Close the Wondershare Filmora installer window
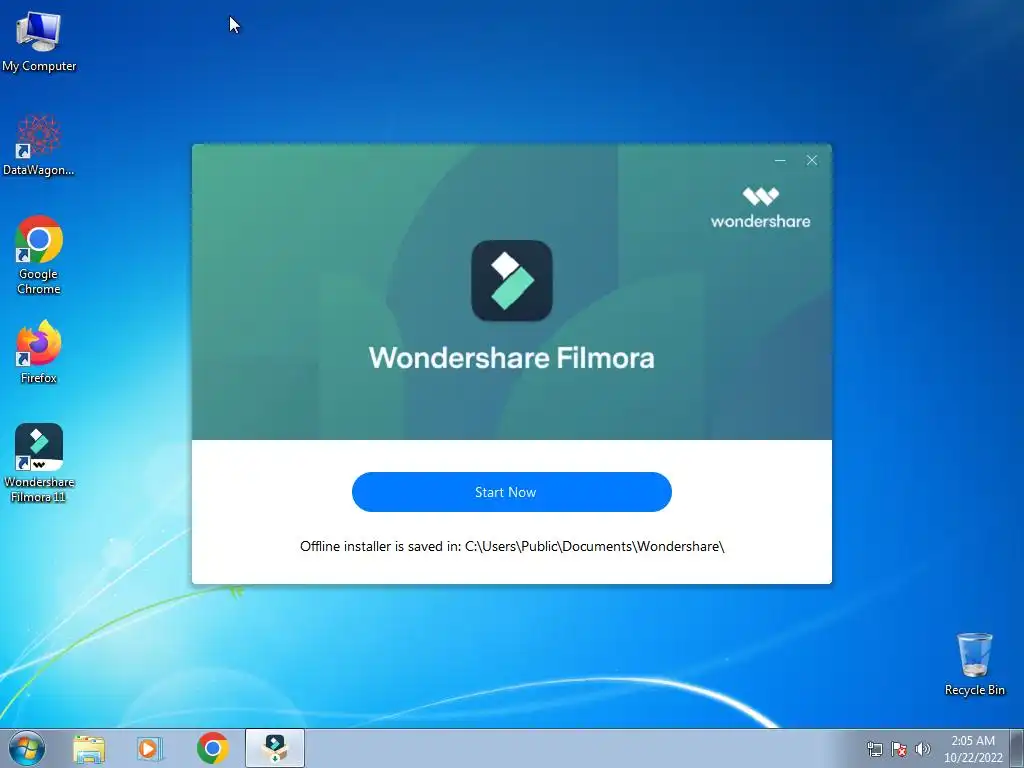Image resolution: width=1024 pixels, height=768 pixels. (812, 160)
